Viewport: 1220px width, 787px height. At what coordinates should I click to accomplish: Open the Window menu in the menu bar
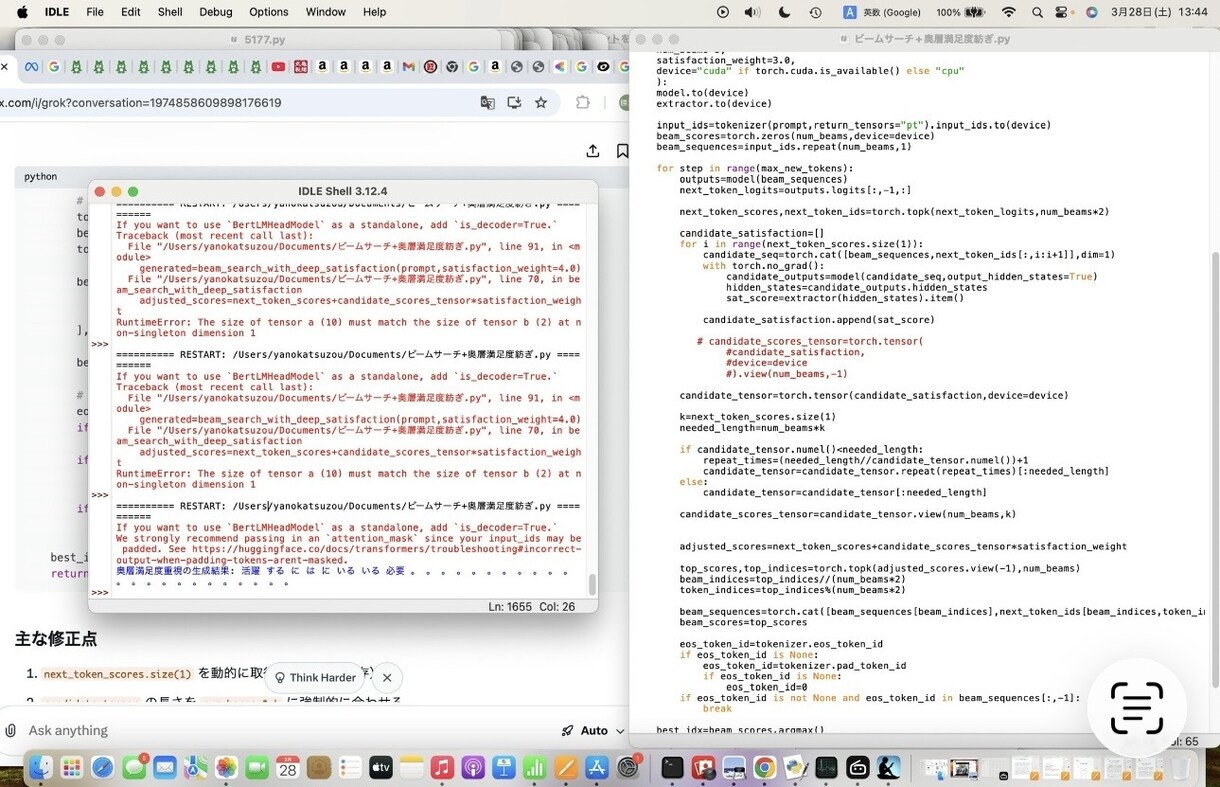[325, 12]
